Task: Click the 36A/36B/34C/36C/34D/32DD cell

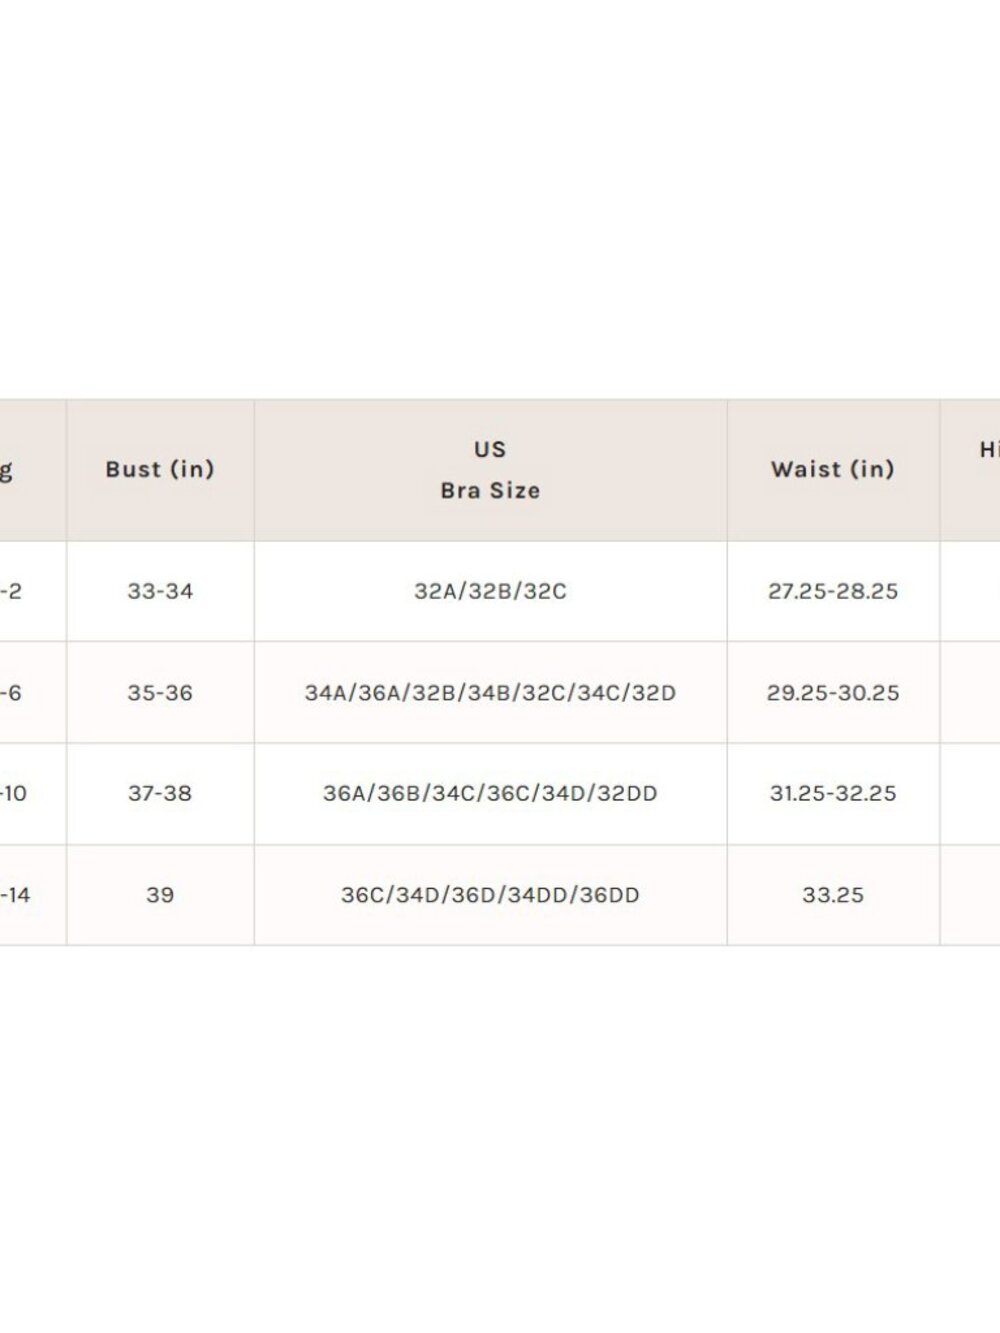Action: (x=490, y=793)
